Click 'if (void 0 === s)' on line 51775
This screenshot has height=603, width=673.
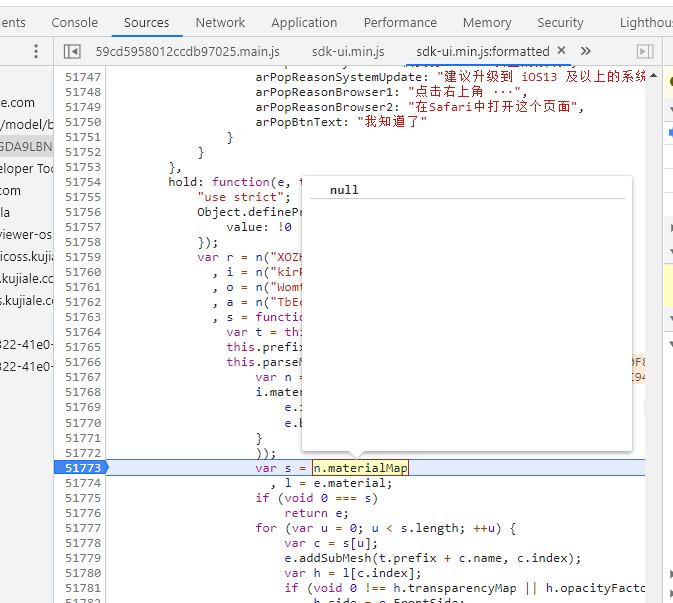316,498
